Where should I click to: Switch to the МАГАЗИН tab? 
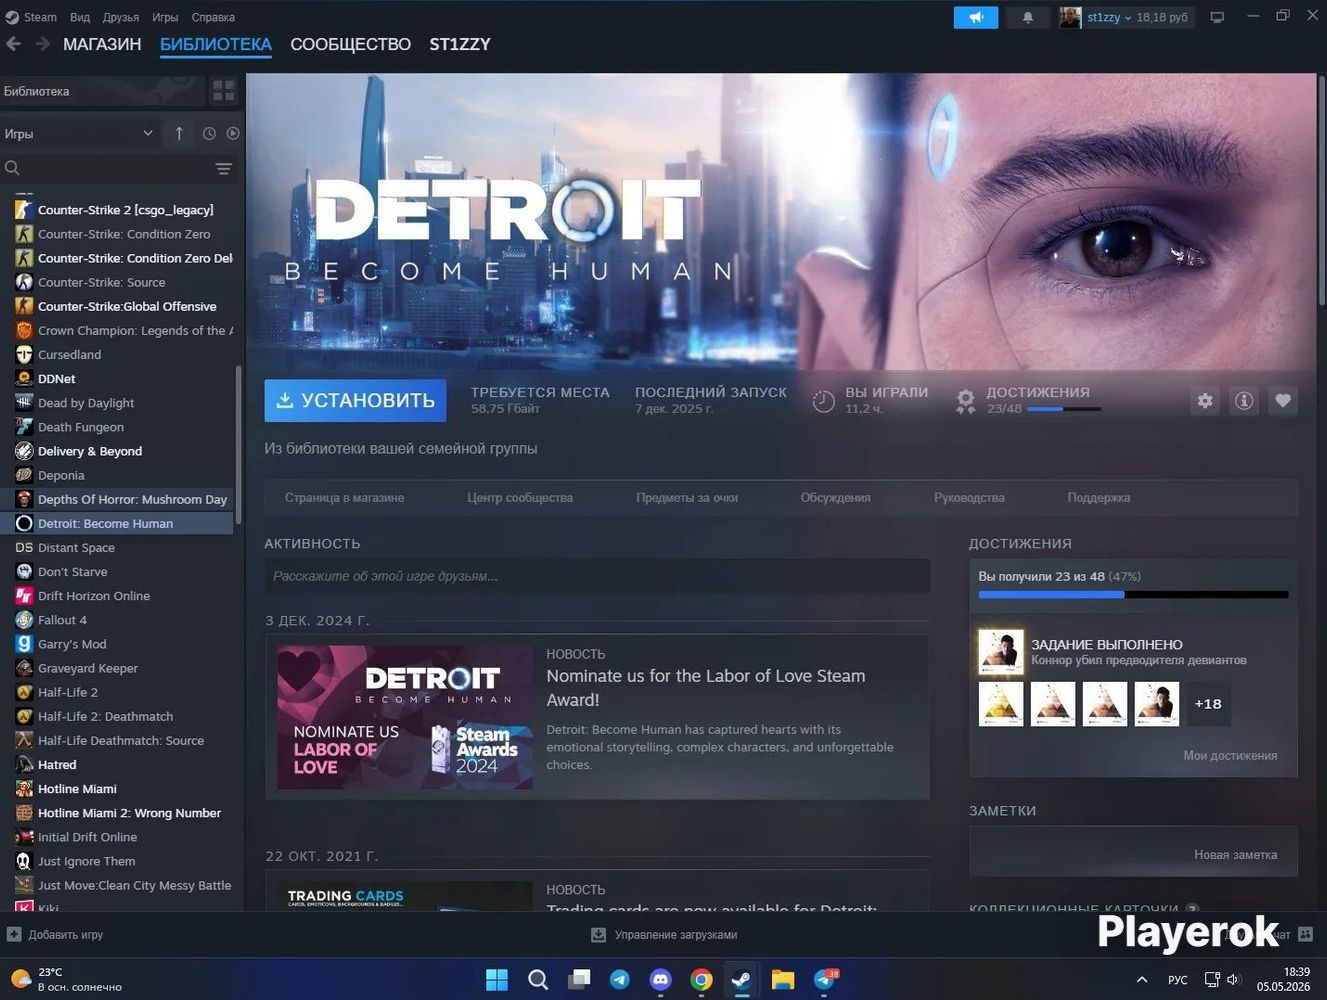point(102,44)
